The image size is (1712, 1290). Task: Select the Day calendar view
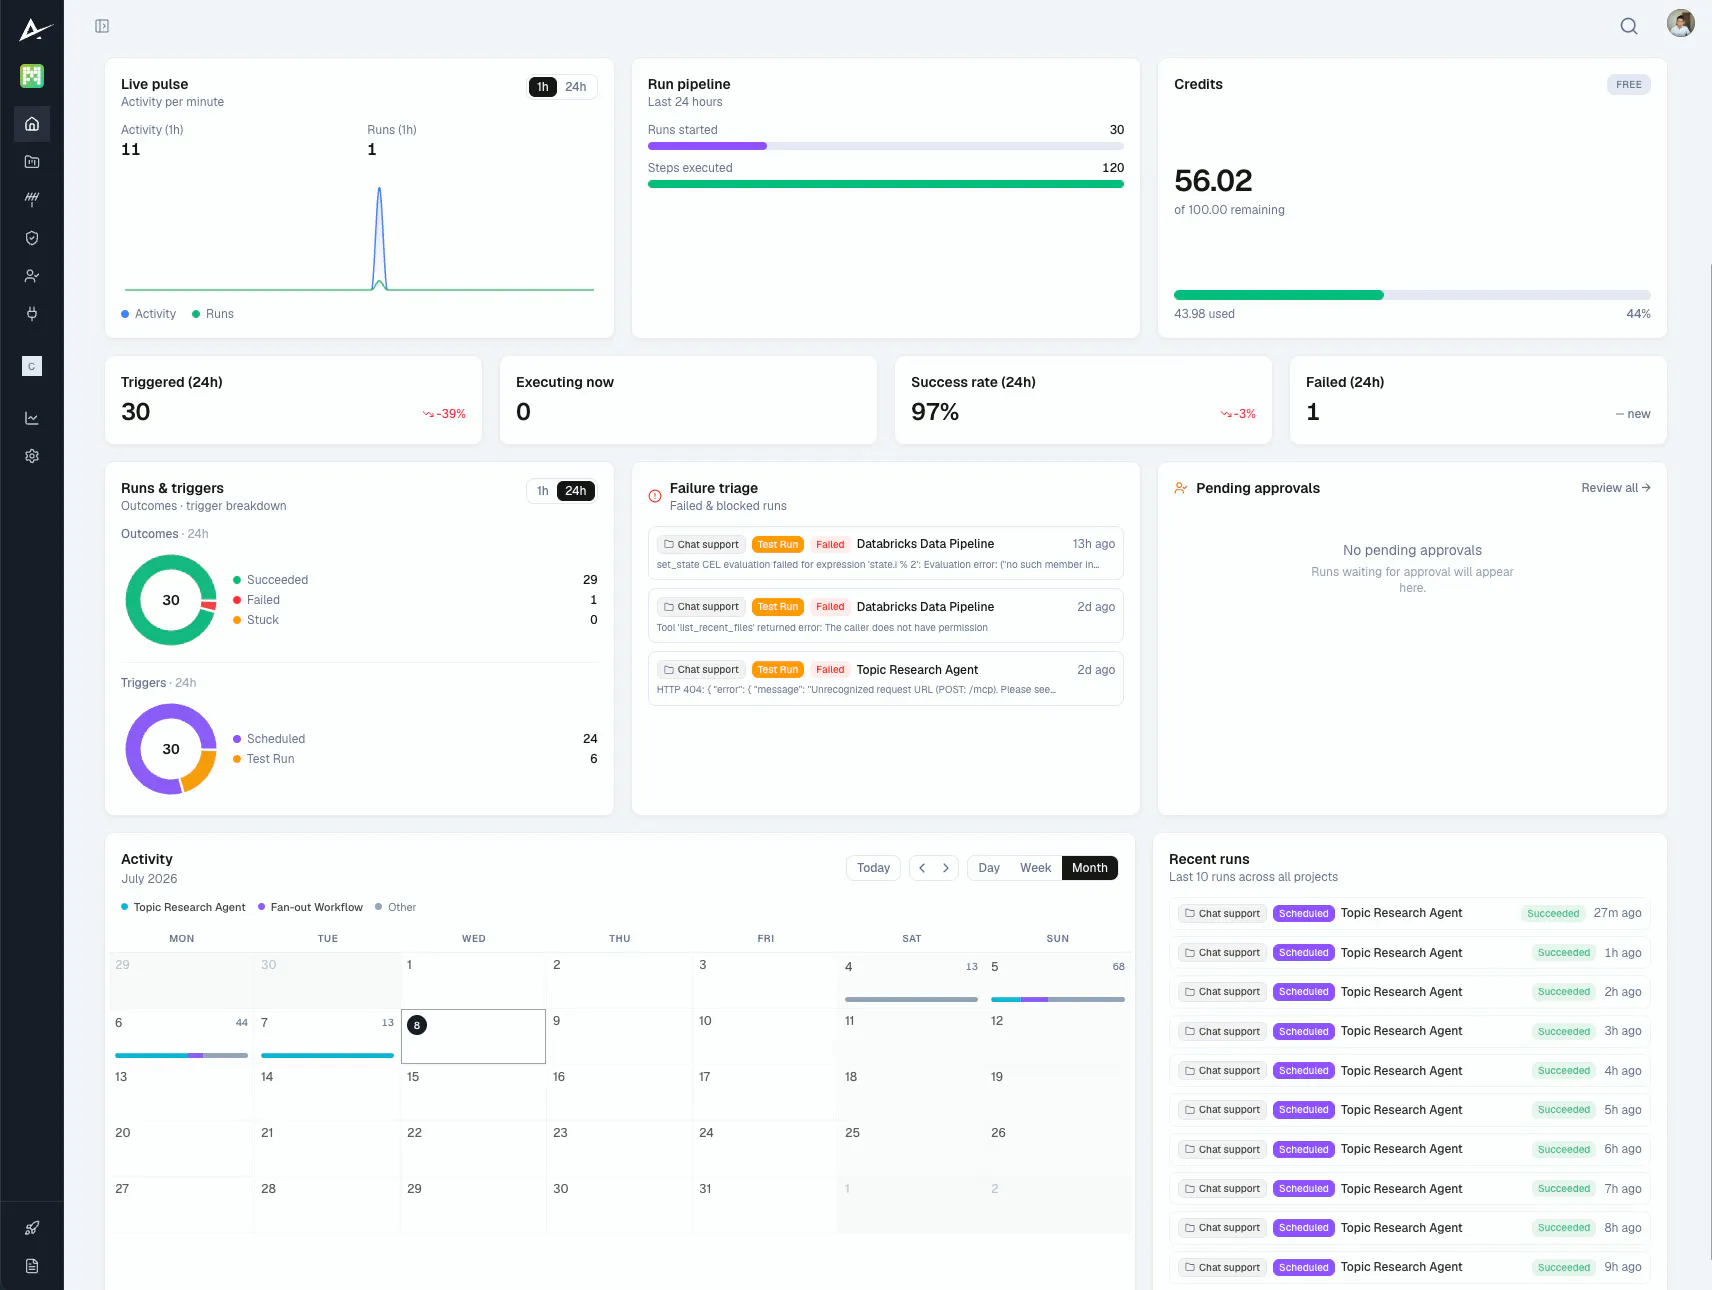[x=989, y=868]
